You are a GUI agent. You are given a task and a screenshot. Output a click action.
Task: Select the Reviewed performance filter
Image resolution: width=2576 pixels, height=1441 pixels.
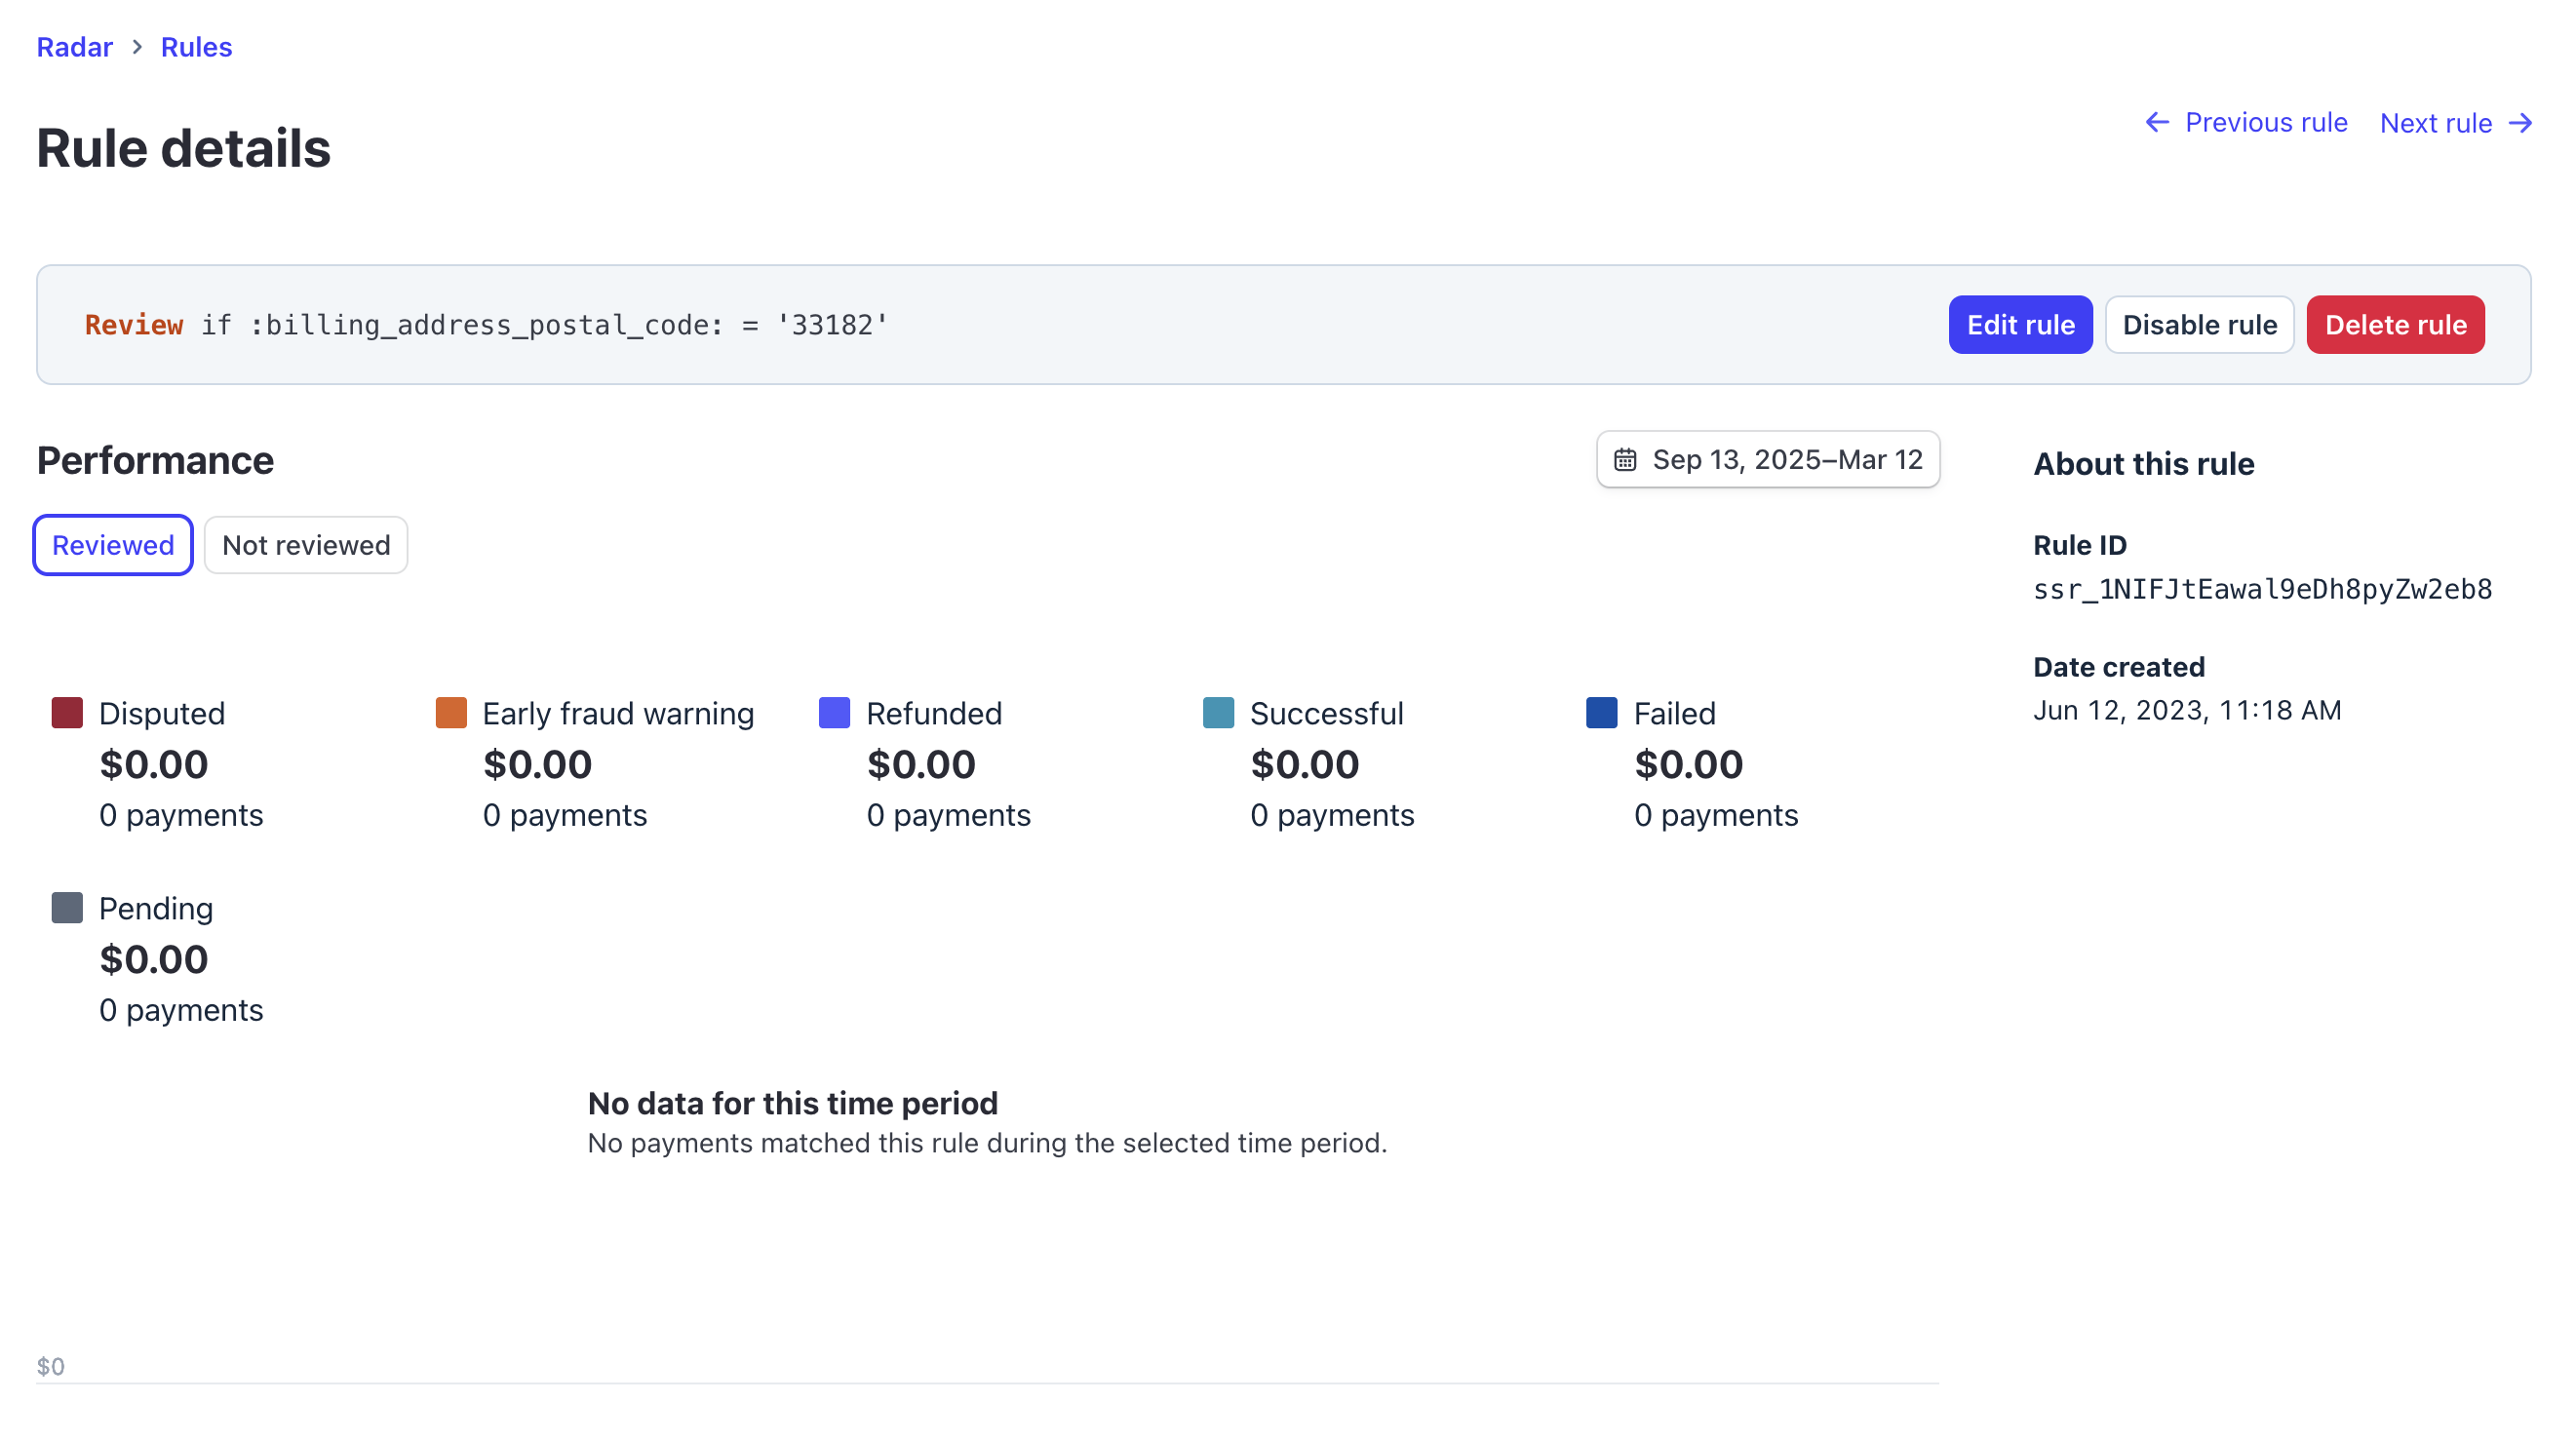(112, 545)
